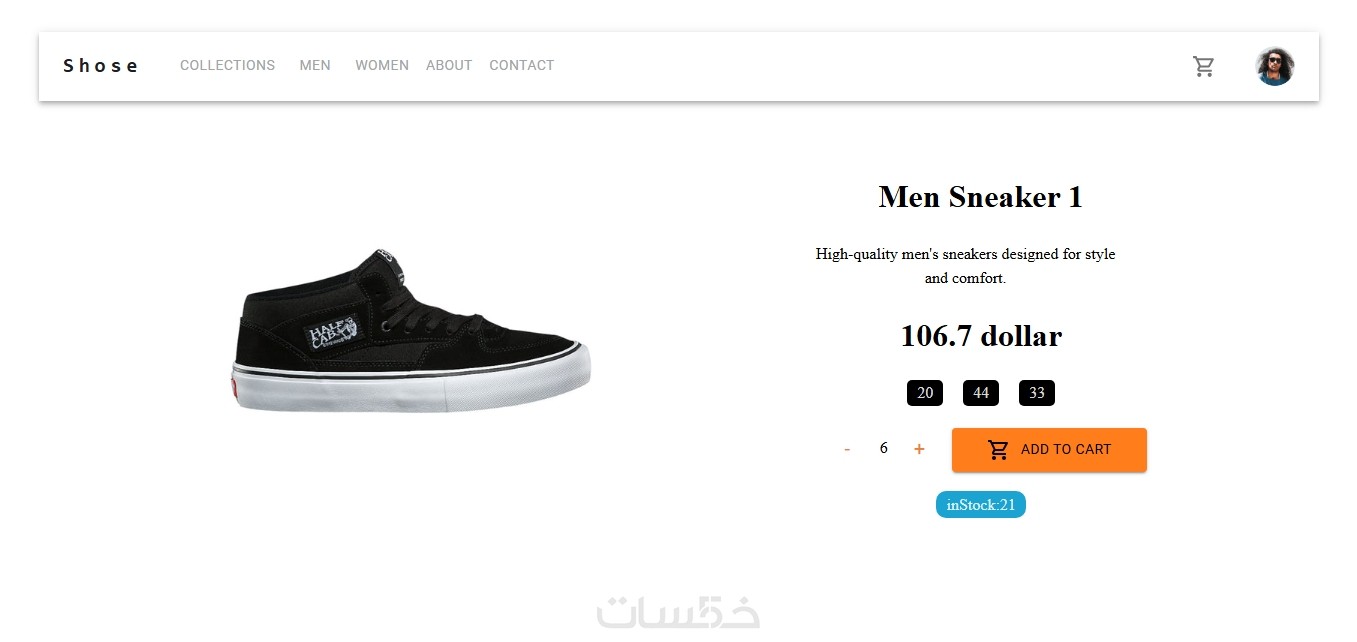Choose size 44

click(x=981, y=393)
